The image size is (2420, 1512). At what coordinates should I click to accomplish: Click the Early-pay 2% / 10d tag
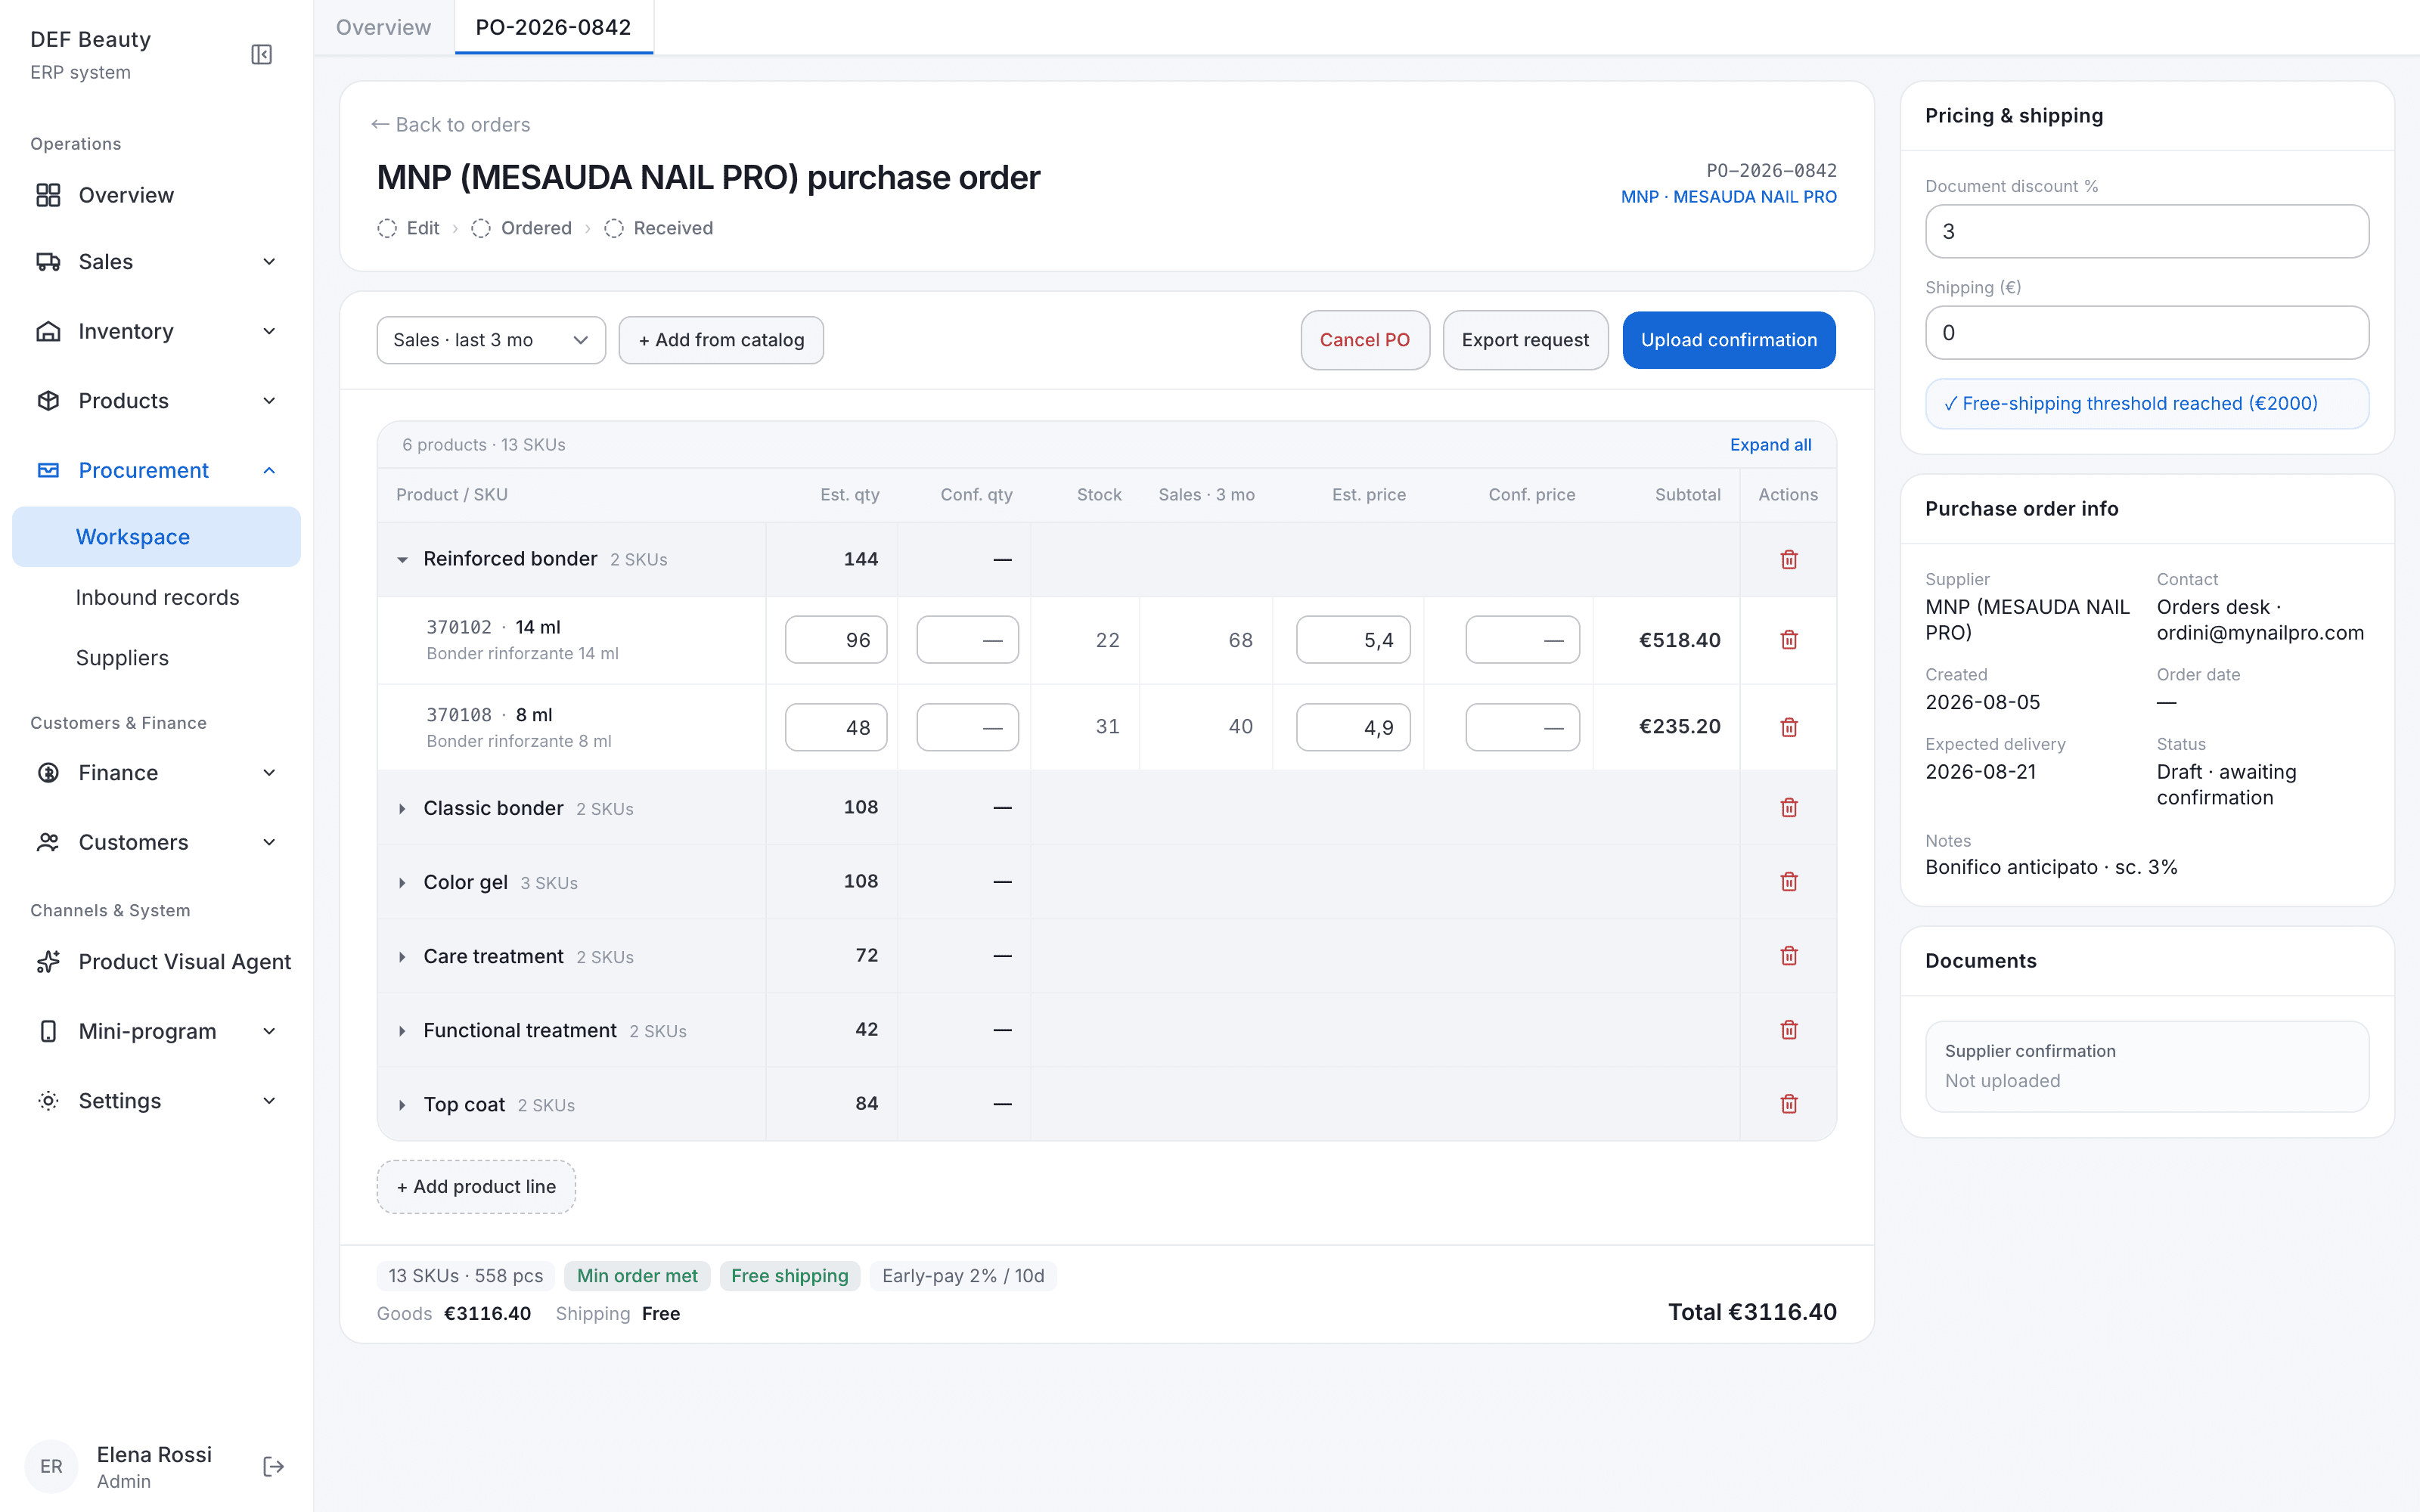pos(963,1276)
